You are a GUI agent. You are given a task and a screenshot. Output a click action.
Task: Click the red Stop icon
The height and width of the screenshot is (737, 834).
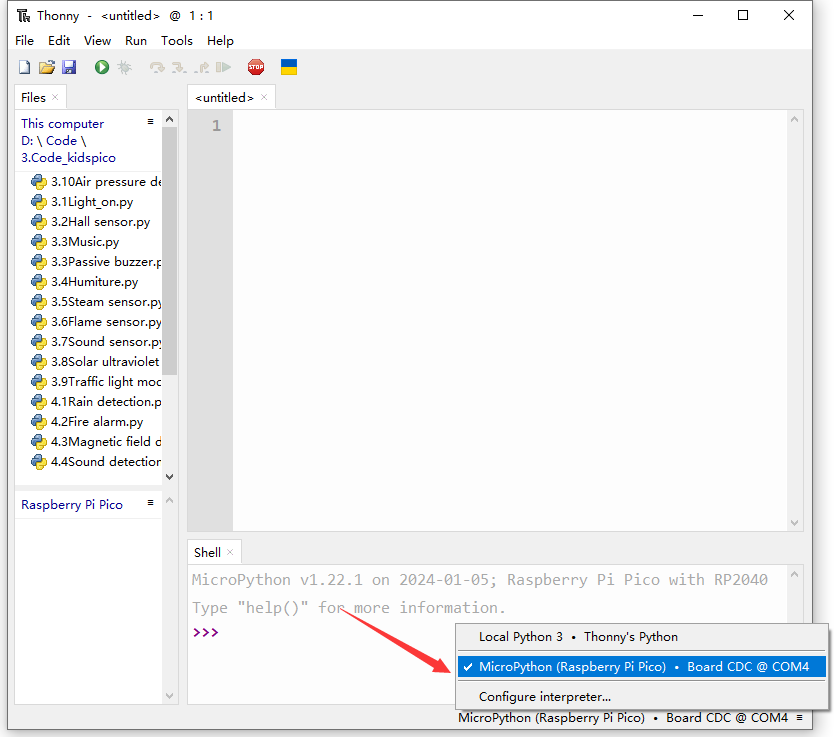(256, 67)
